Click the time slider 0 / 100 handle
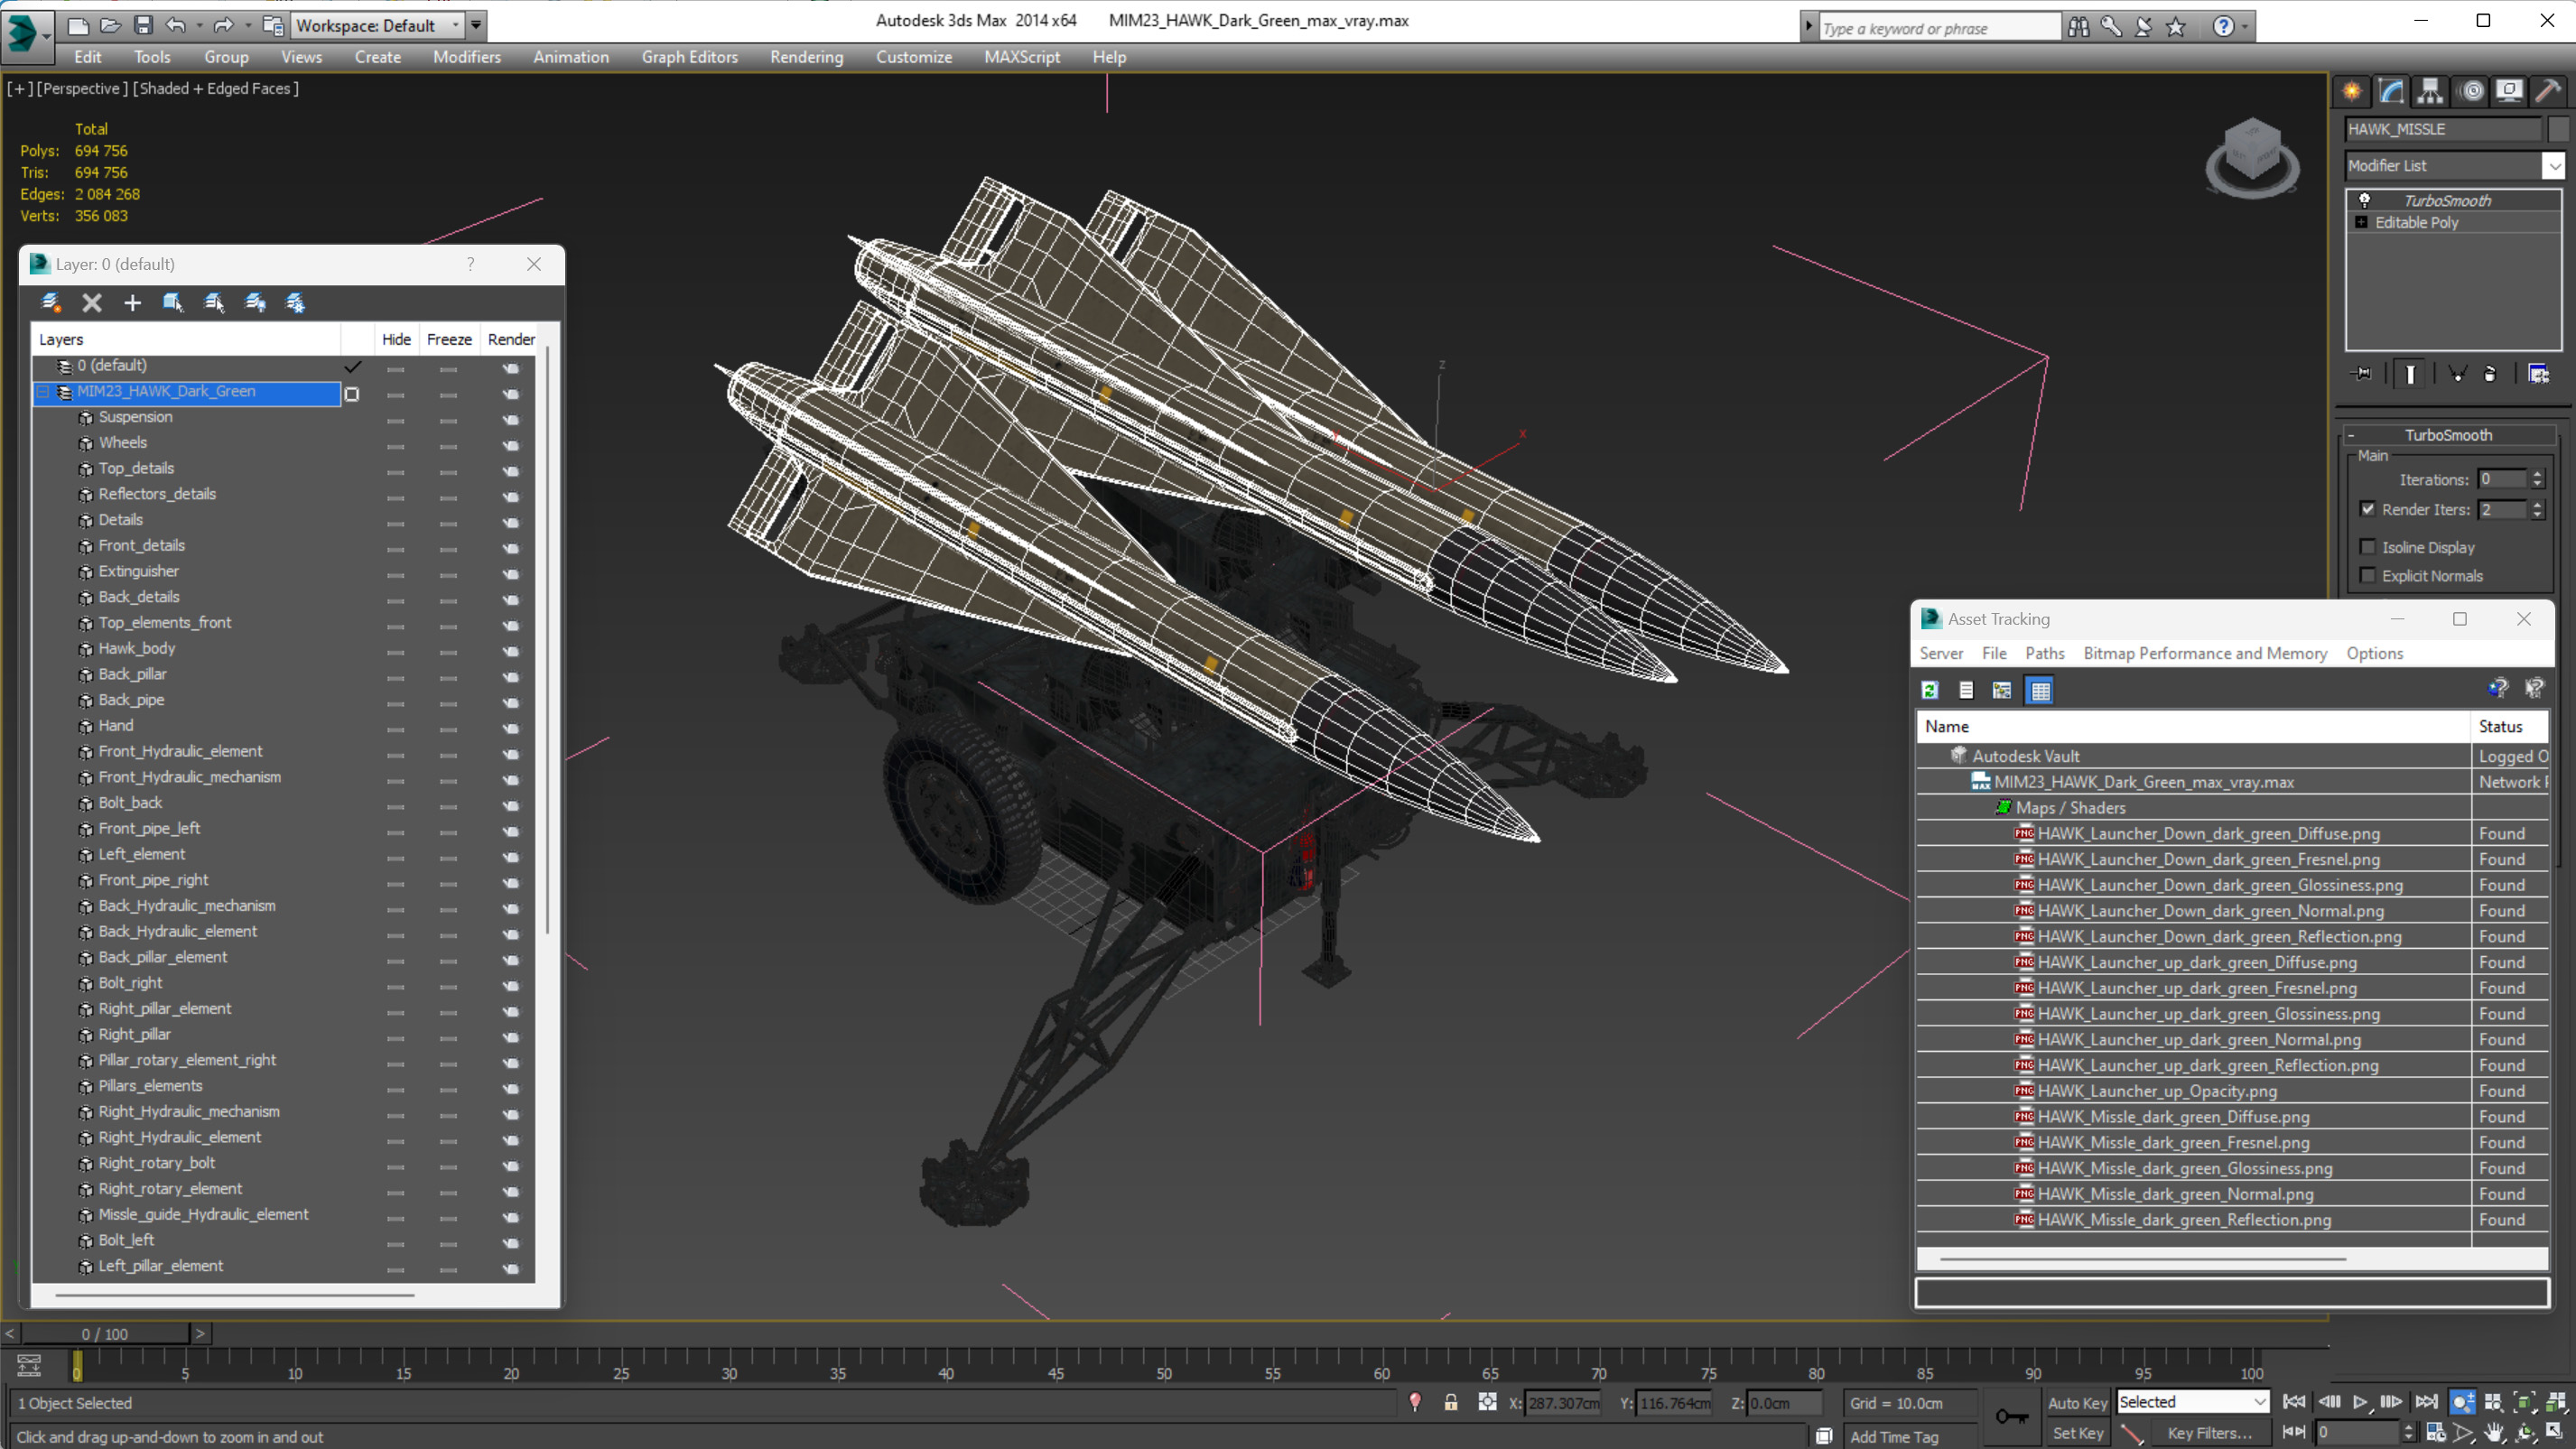2576x1449 pixels. (x=105, y=1334)
